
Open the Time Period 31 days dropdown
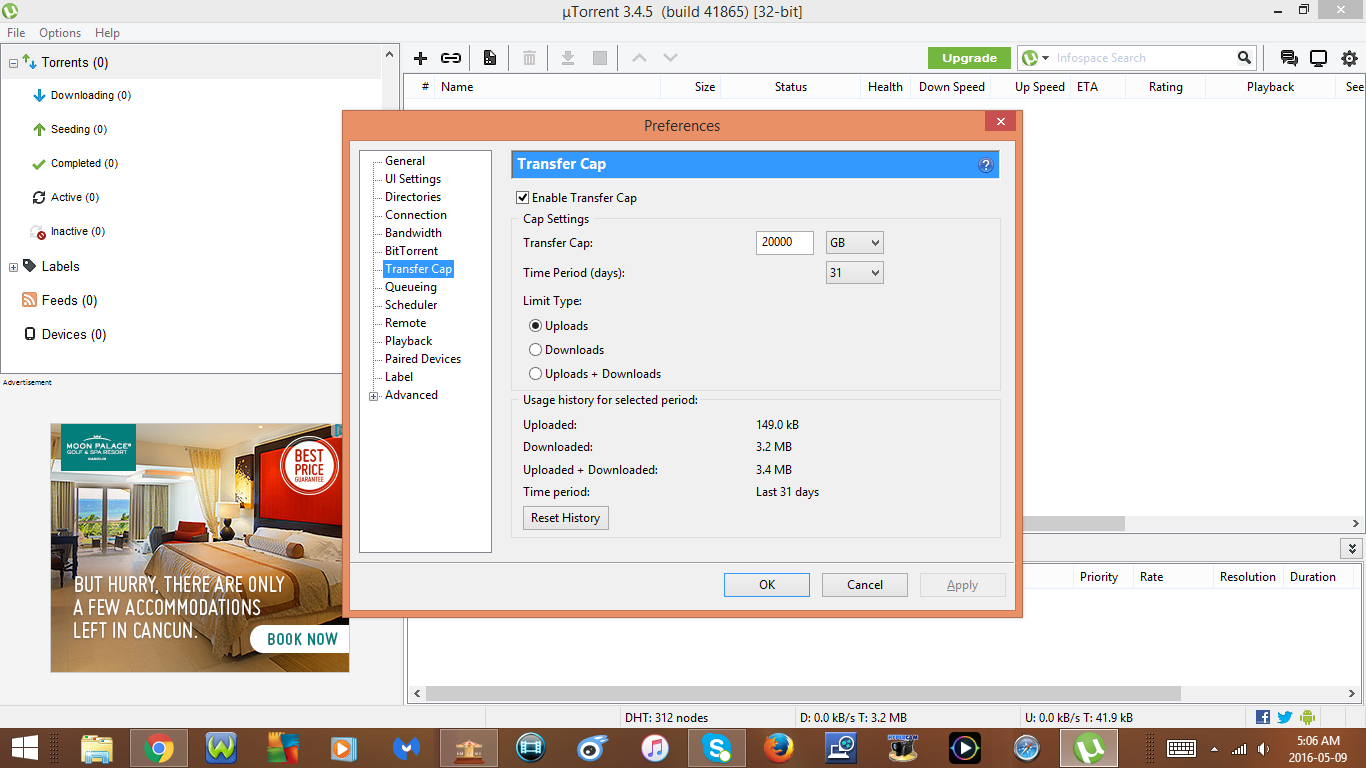[x=855, y=272]
